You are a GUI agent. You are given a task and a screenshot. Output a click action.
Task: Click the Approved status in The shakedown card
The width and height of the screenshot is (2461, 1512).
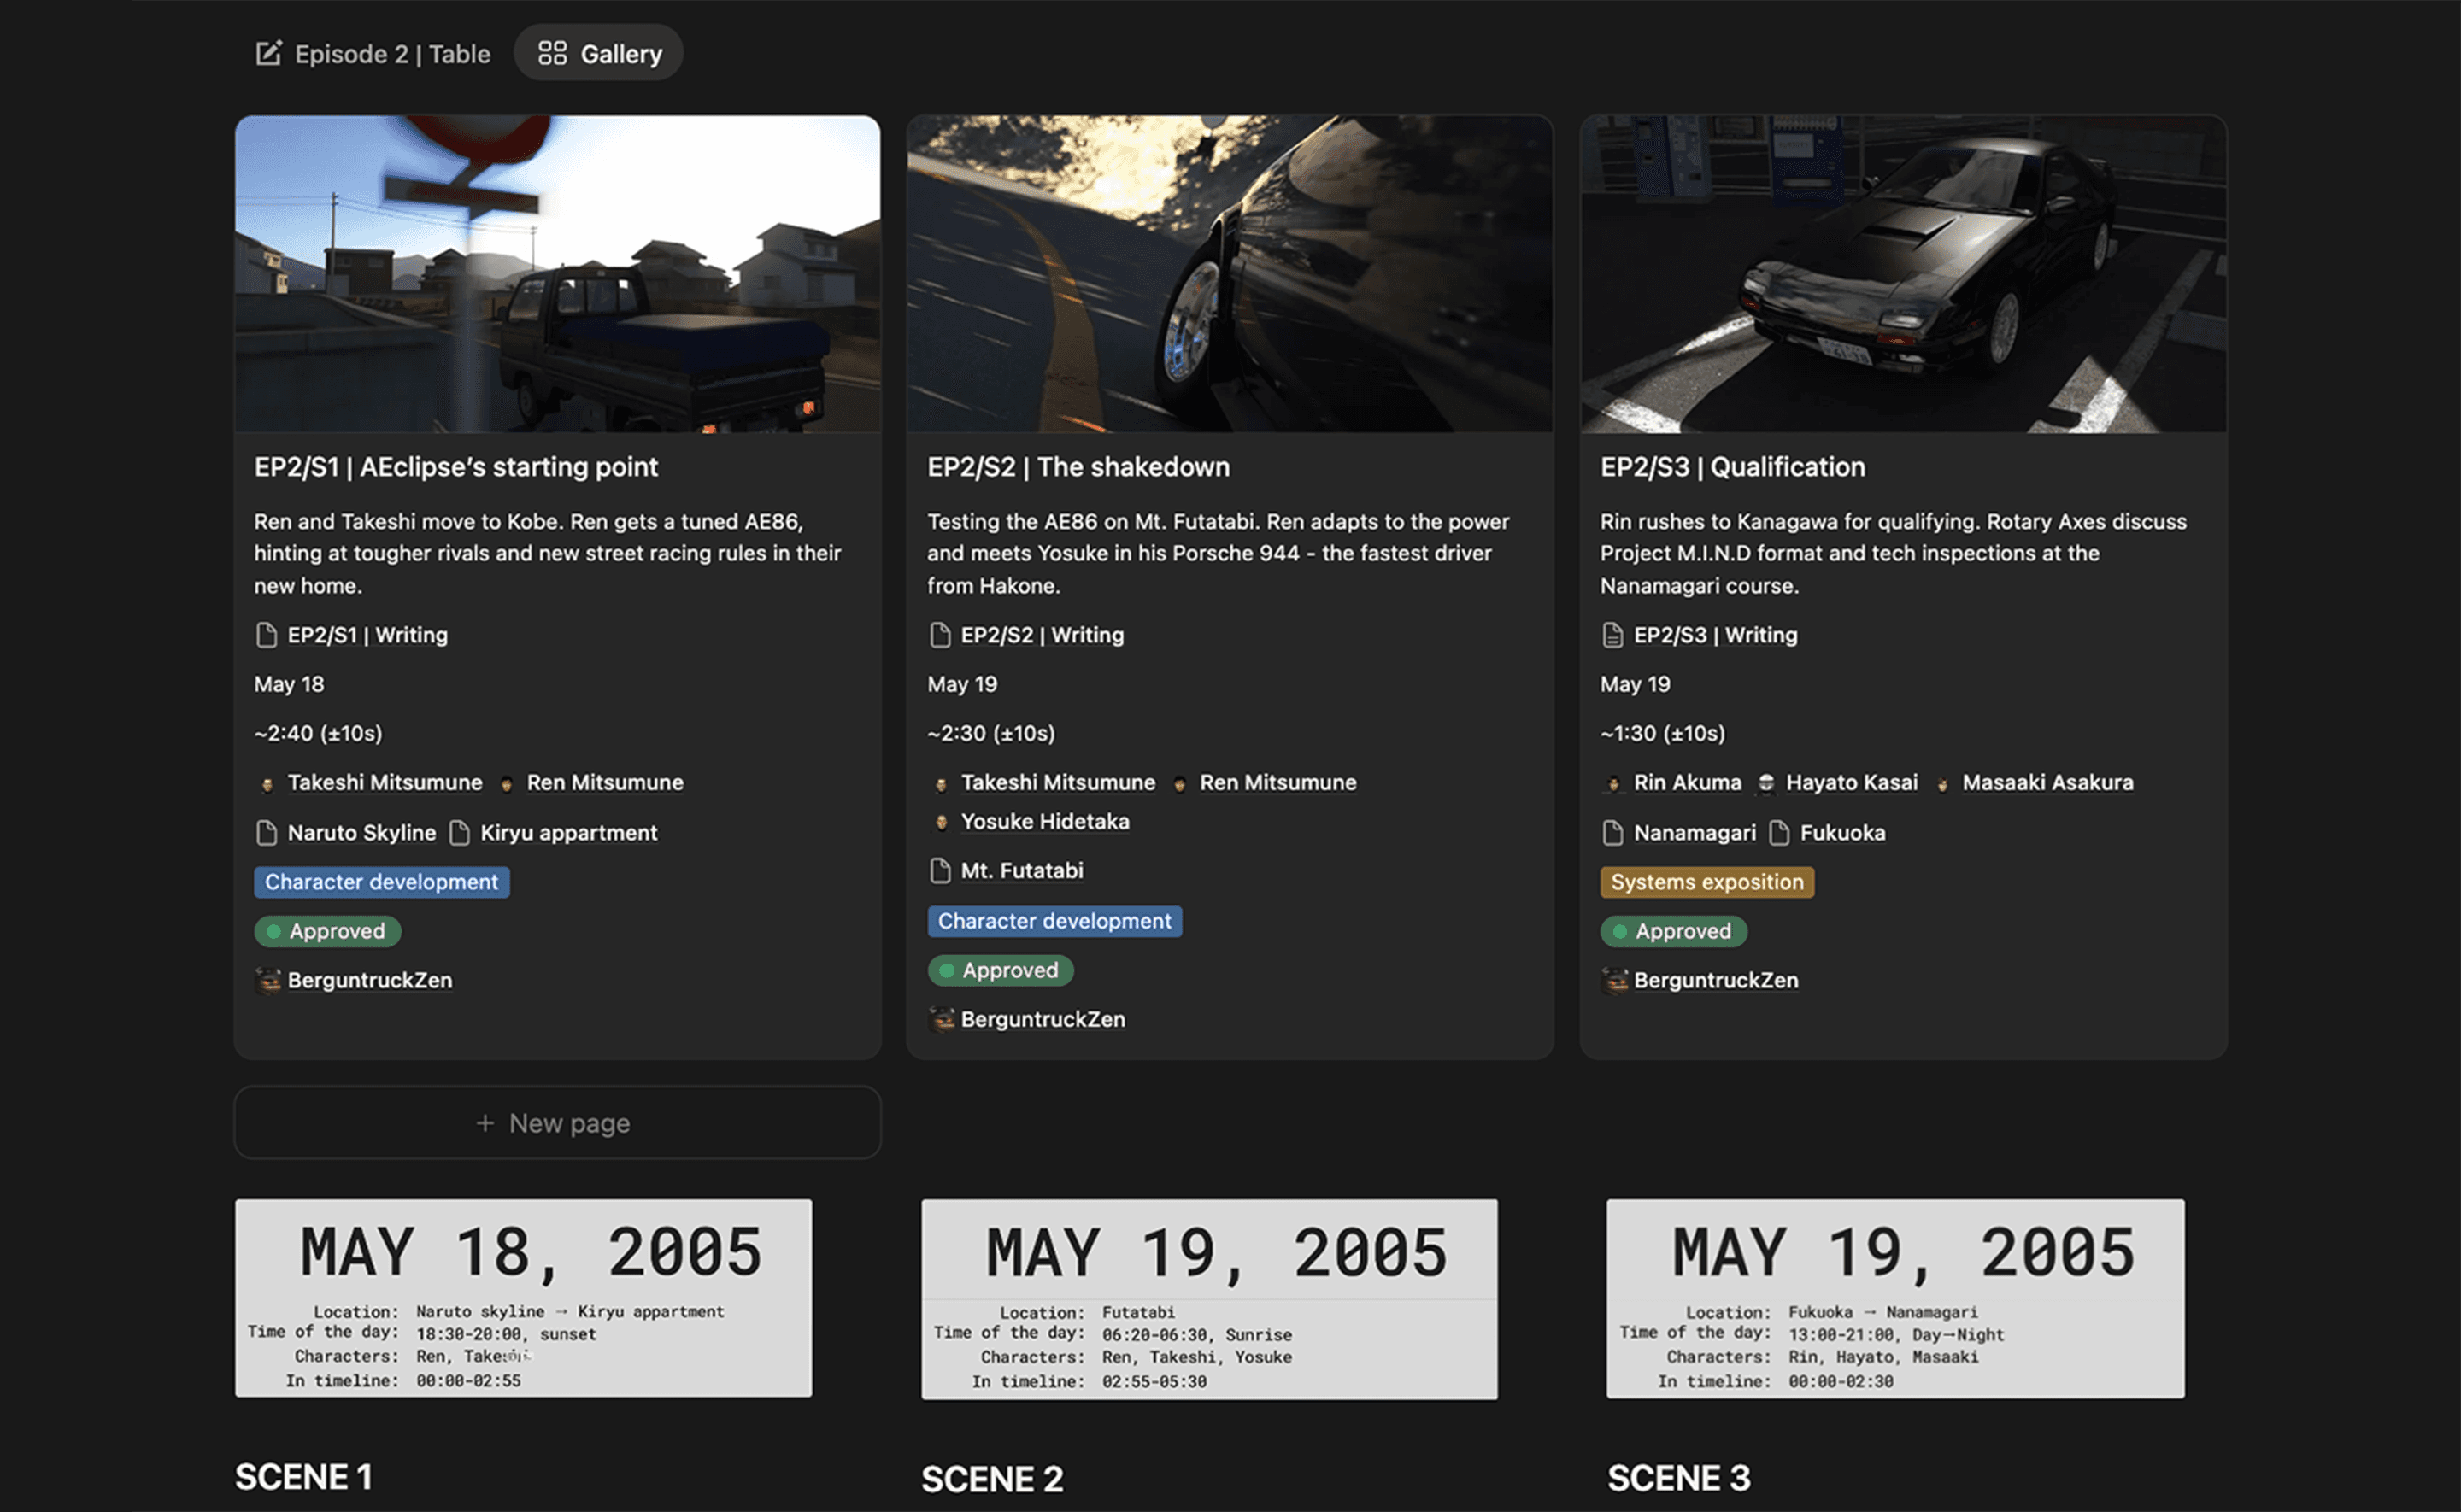coord(1000,970)
